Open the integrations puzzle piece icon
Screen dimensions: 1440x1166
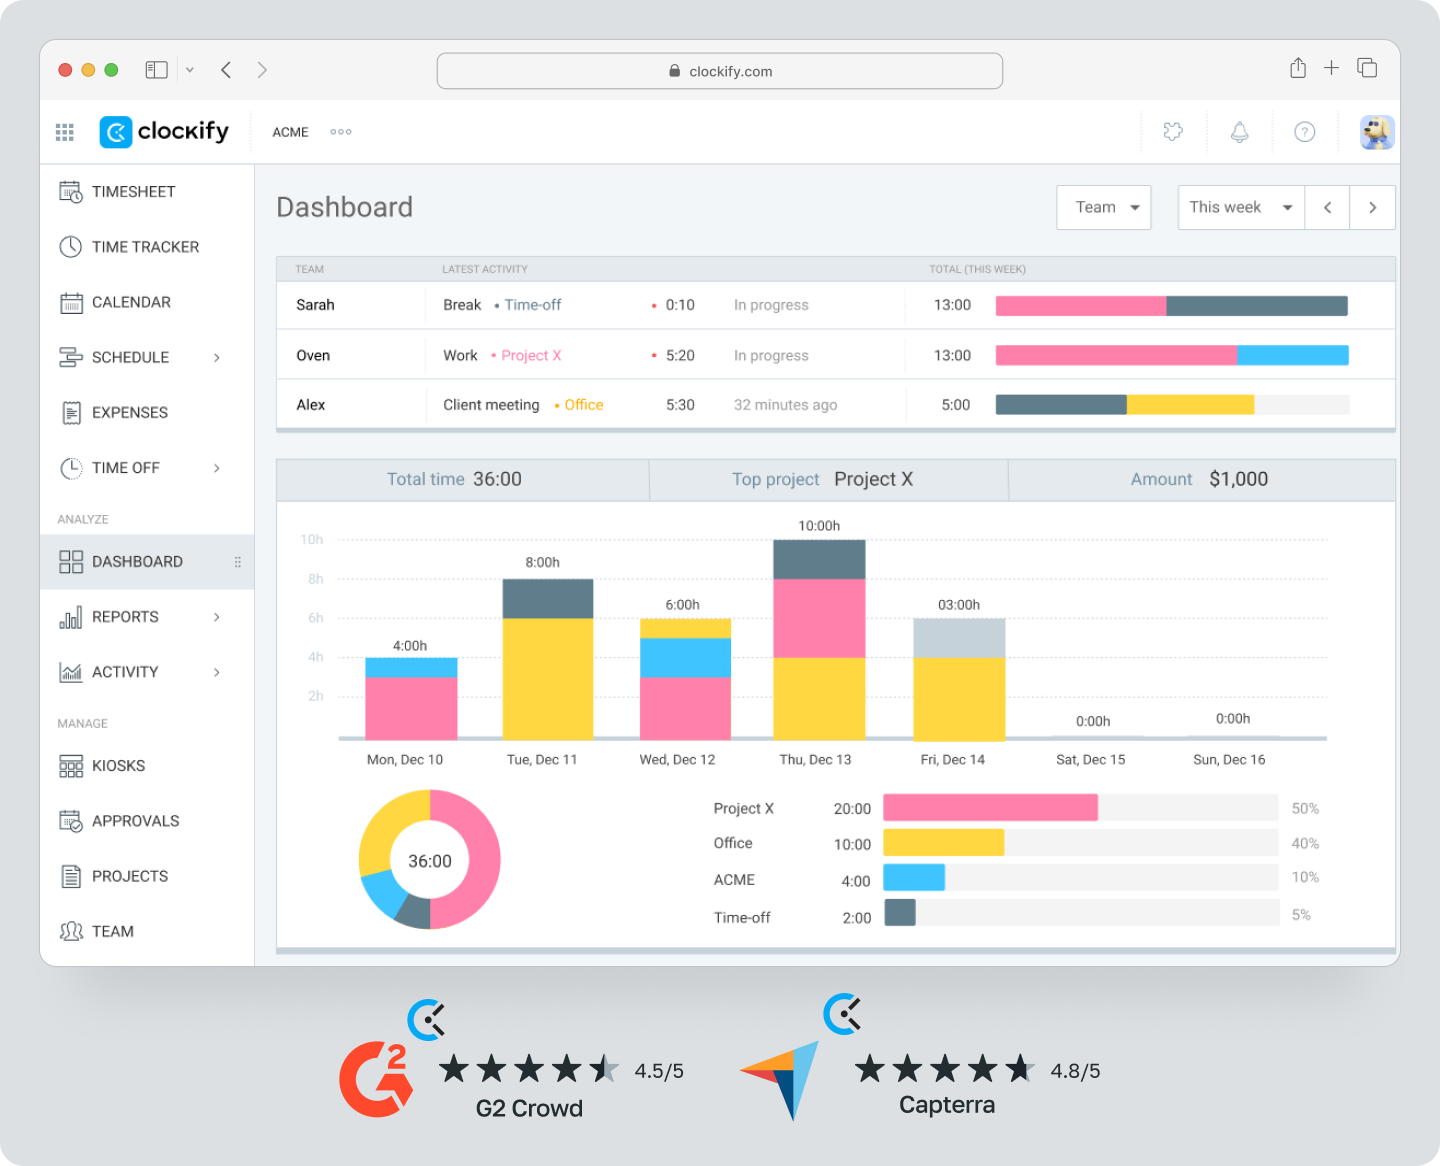click(x=1173, y=132)
